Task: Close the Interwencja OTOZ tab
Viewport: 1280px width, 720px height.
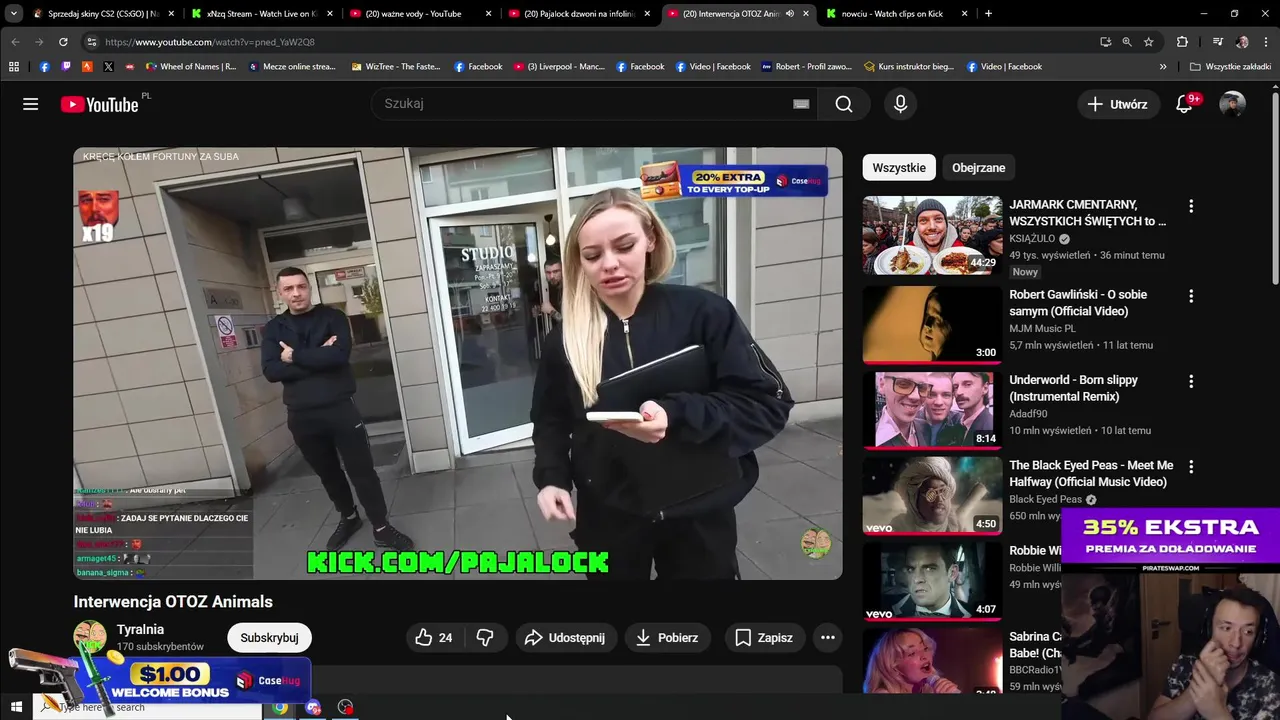Action: (806, 14)
